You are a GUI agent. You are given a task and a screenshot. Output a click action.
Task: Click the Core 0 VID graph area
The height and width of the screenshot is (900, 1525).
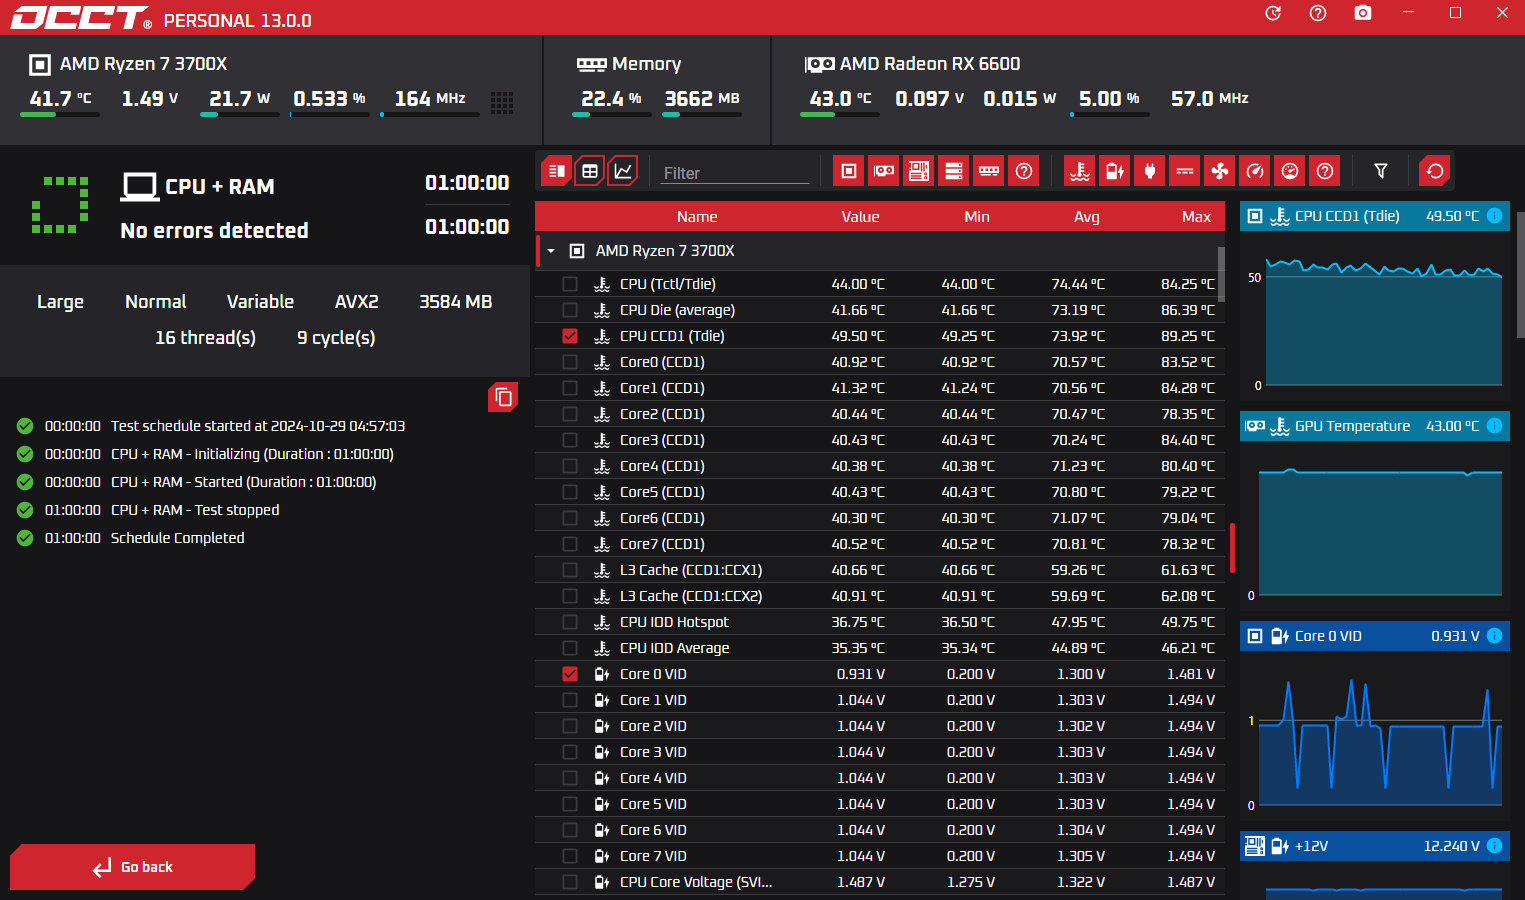[x=1375, y=736]
